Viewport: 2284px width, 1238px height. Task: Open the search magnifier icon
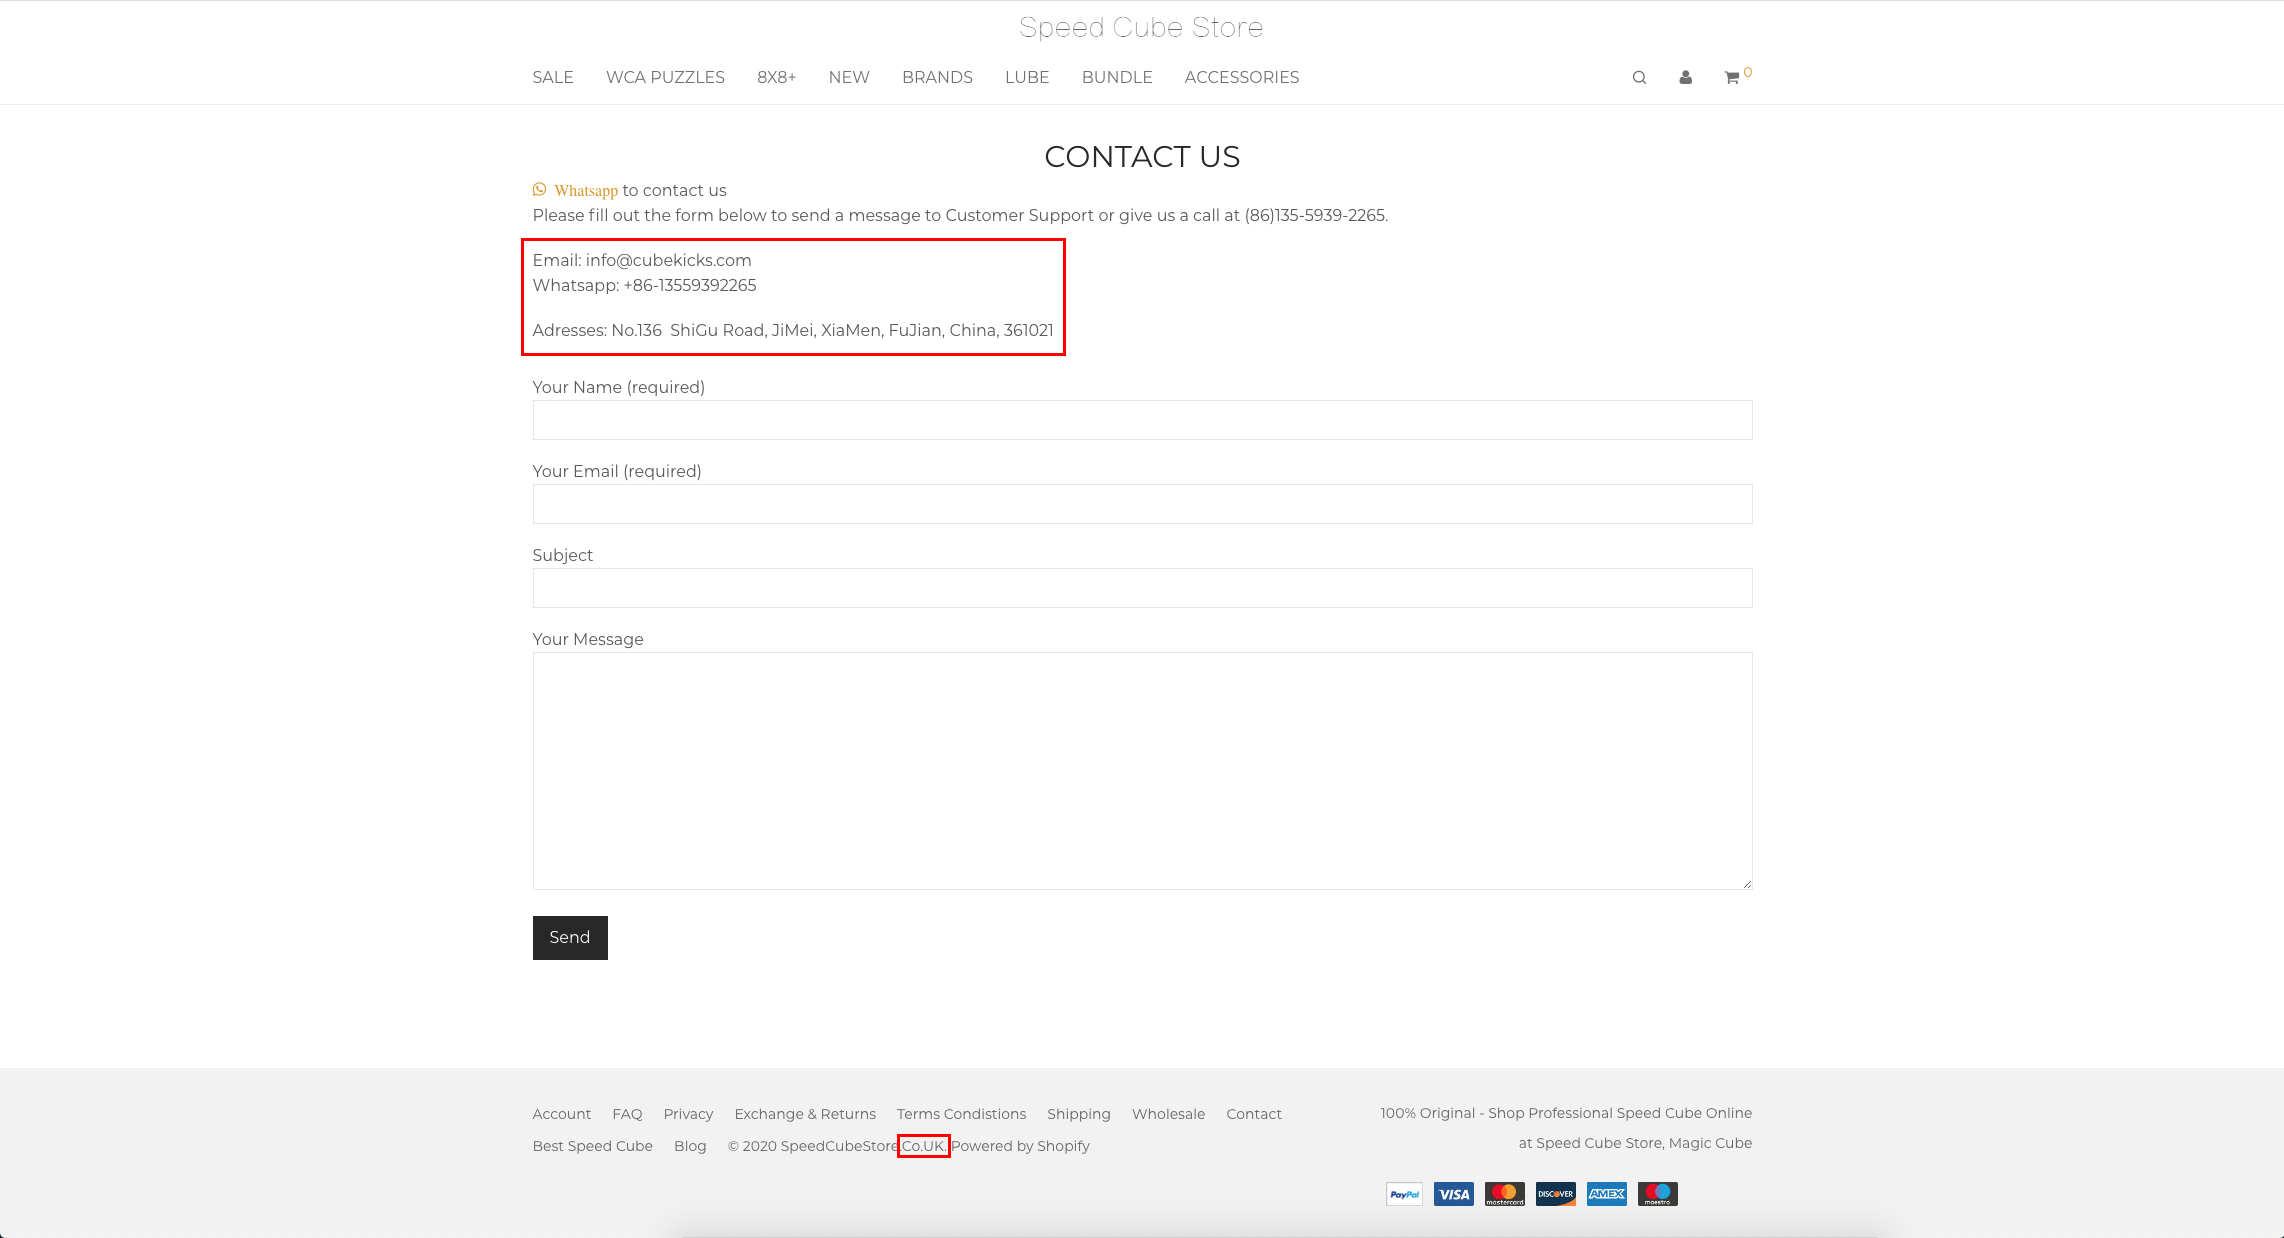pos(1639,77)
